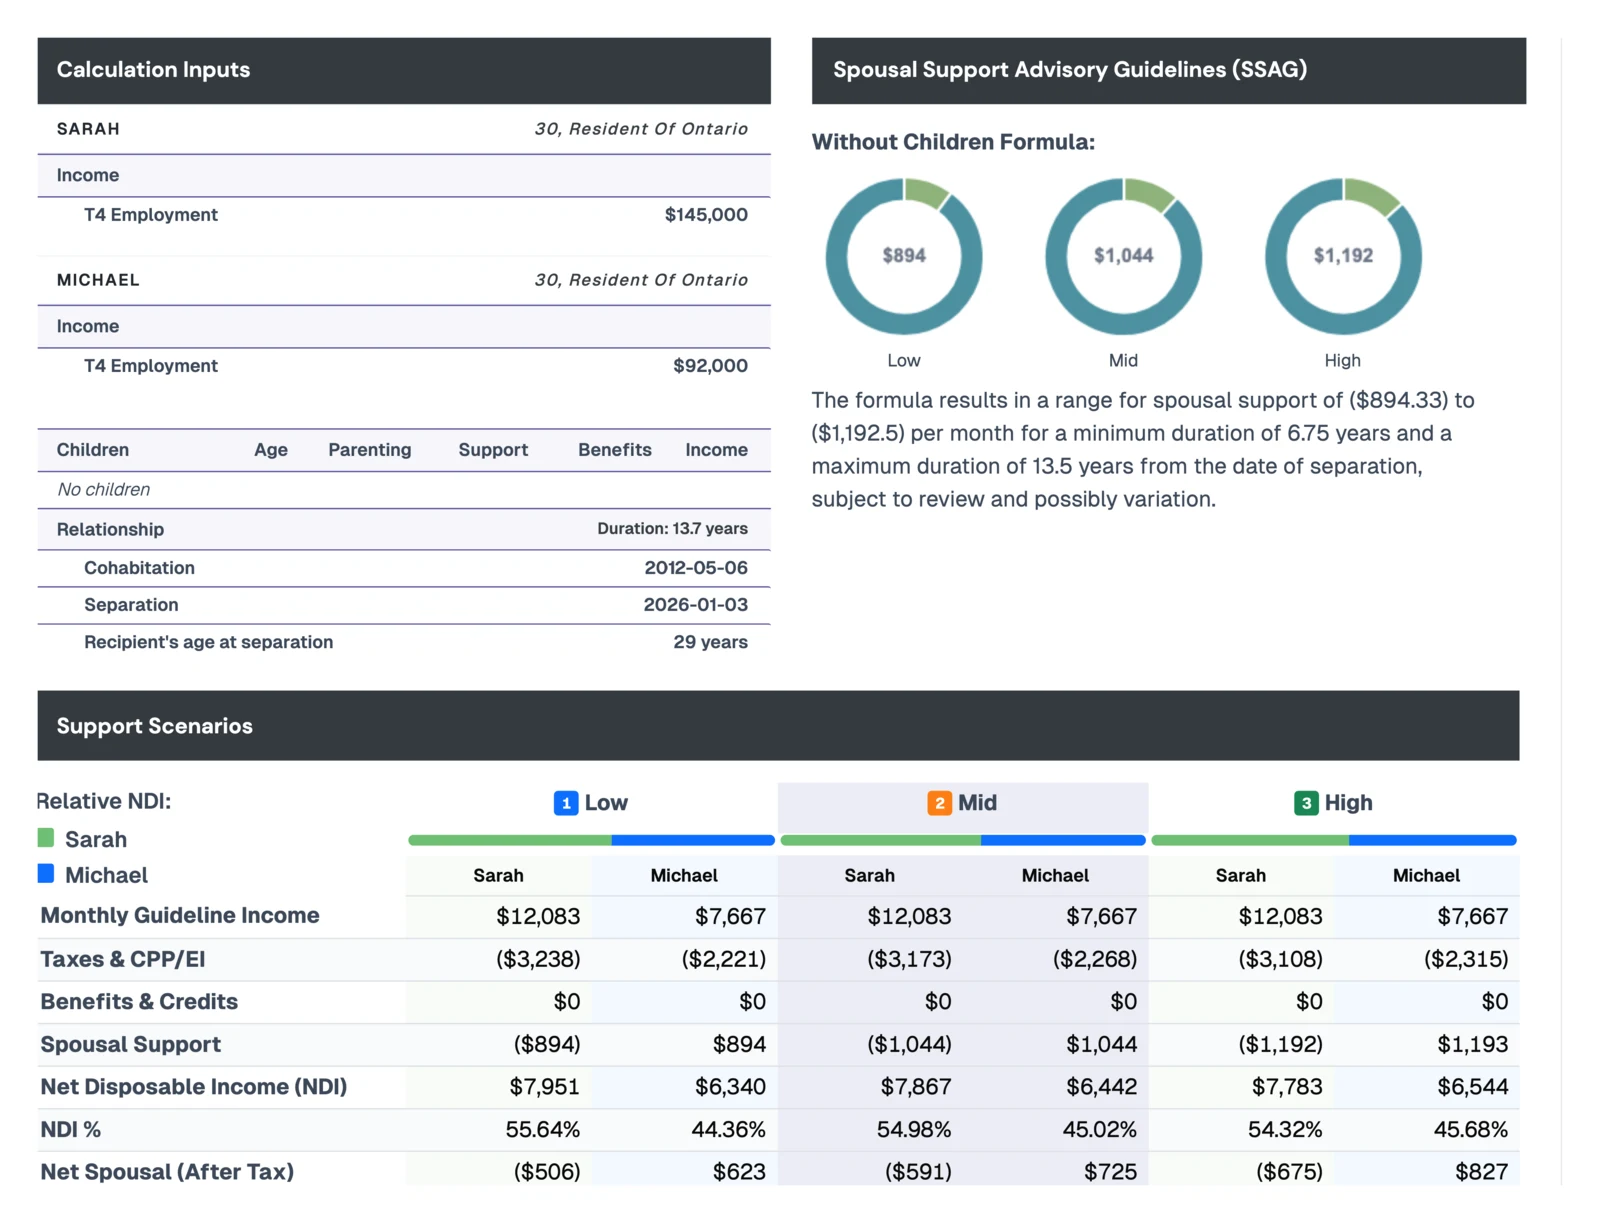
Task: Click the Spousal Support Advisory Guidelines header
Action: click(1169, 70)
